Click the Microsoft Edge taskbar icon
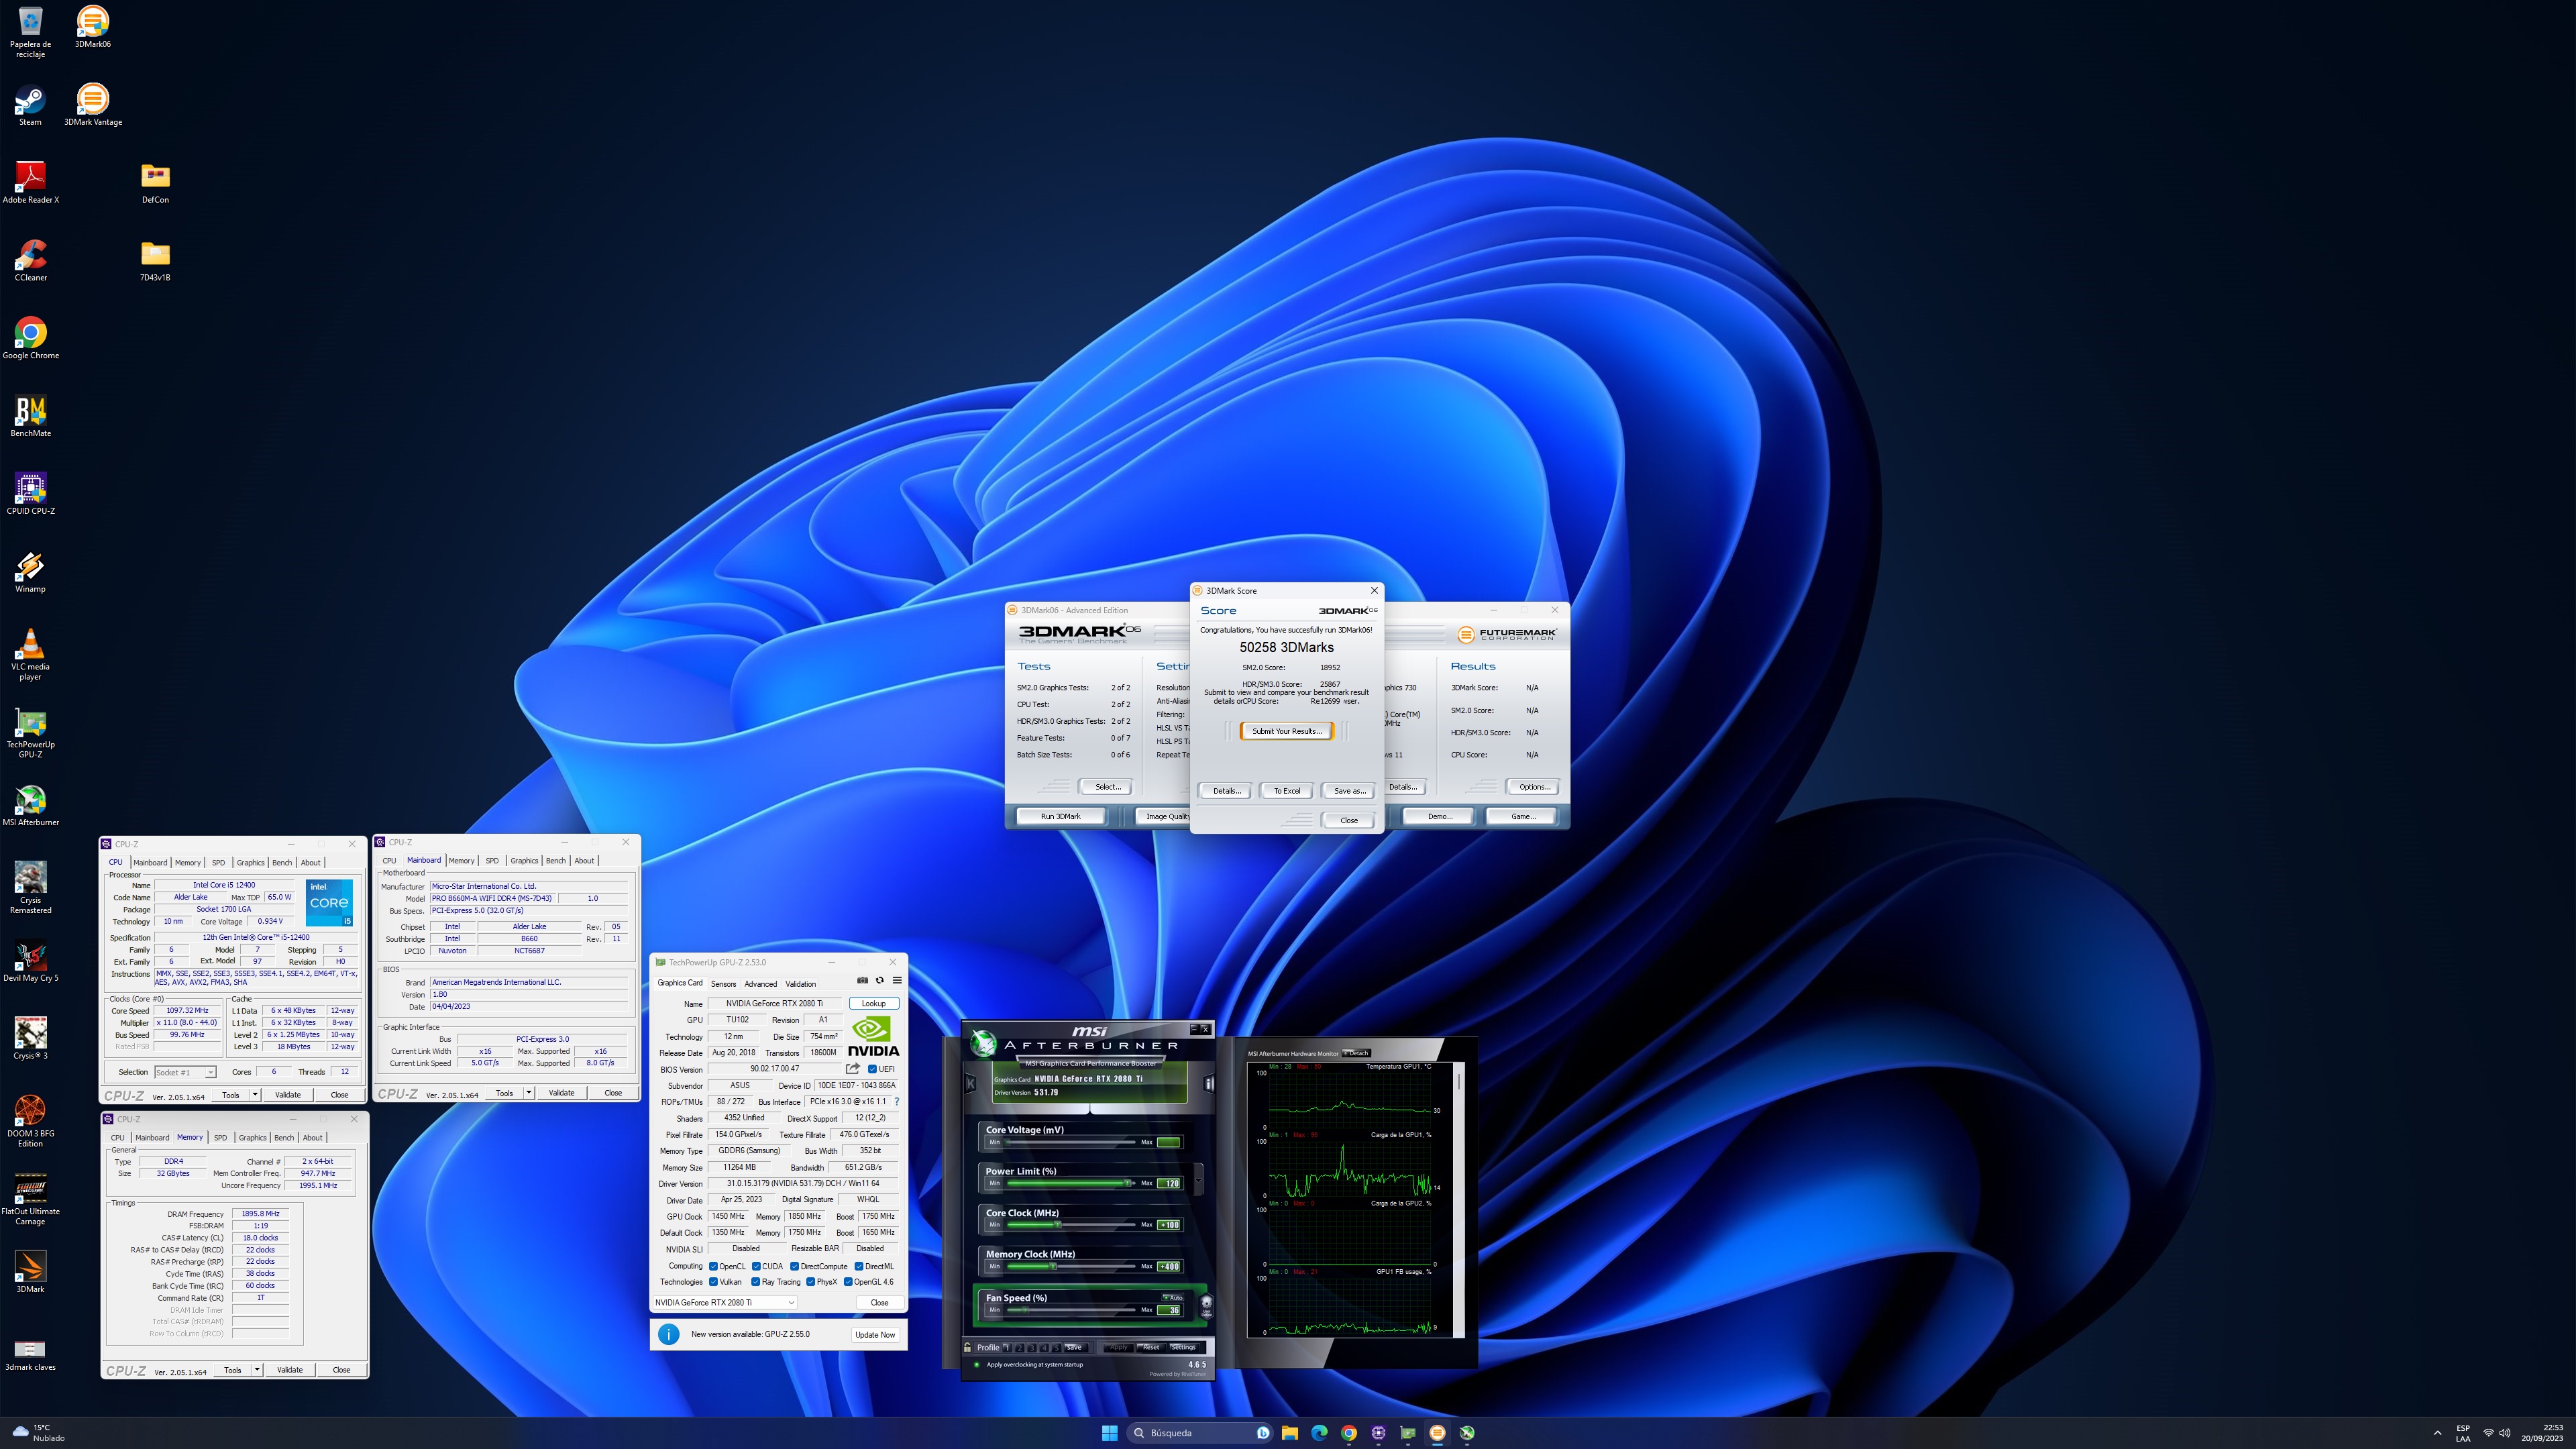Viewport: 2576px width, 1449px height. coord(1319,1432)
